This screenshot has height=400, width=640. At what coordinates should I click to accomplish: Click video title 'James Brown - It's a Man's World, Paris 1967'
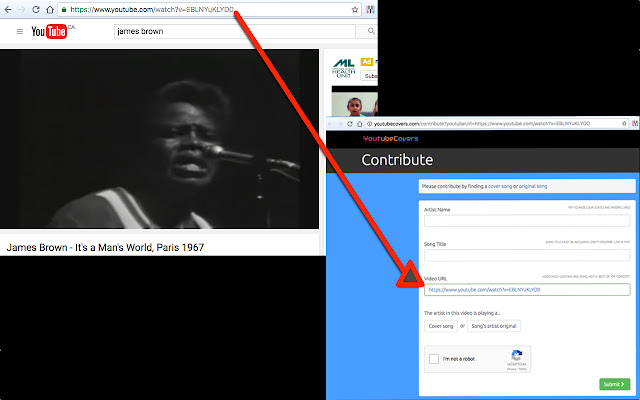pos(105,247)
